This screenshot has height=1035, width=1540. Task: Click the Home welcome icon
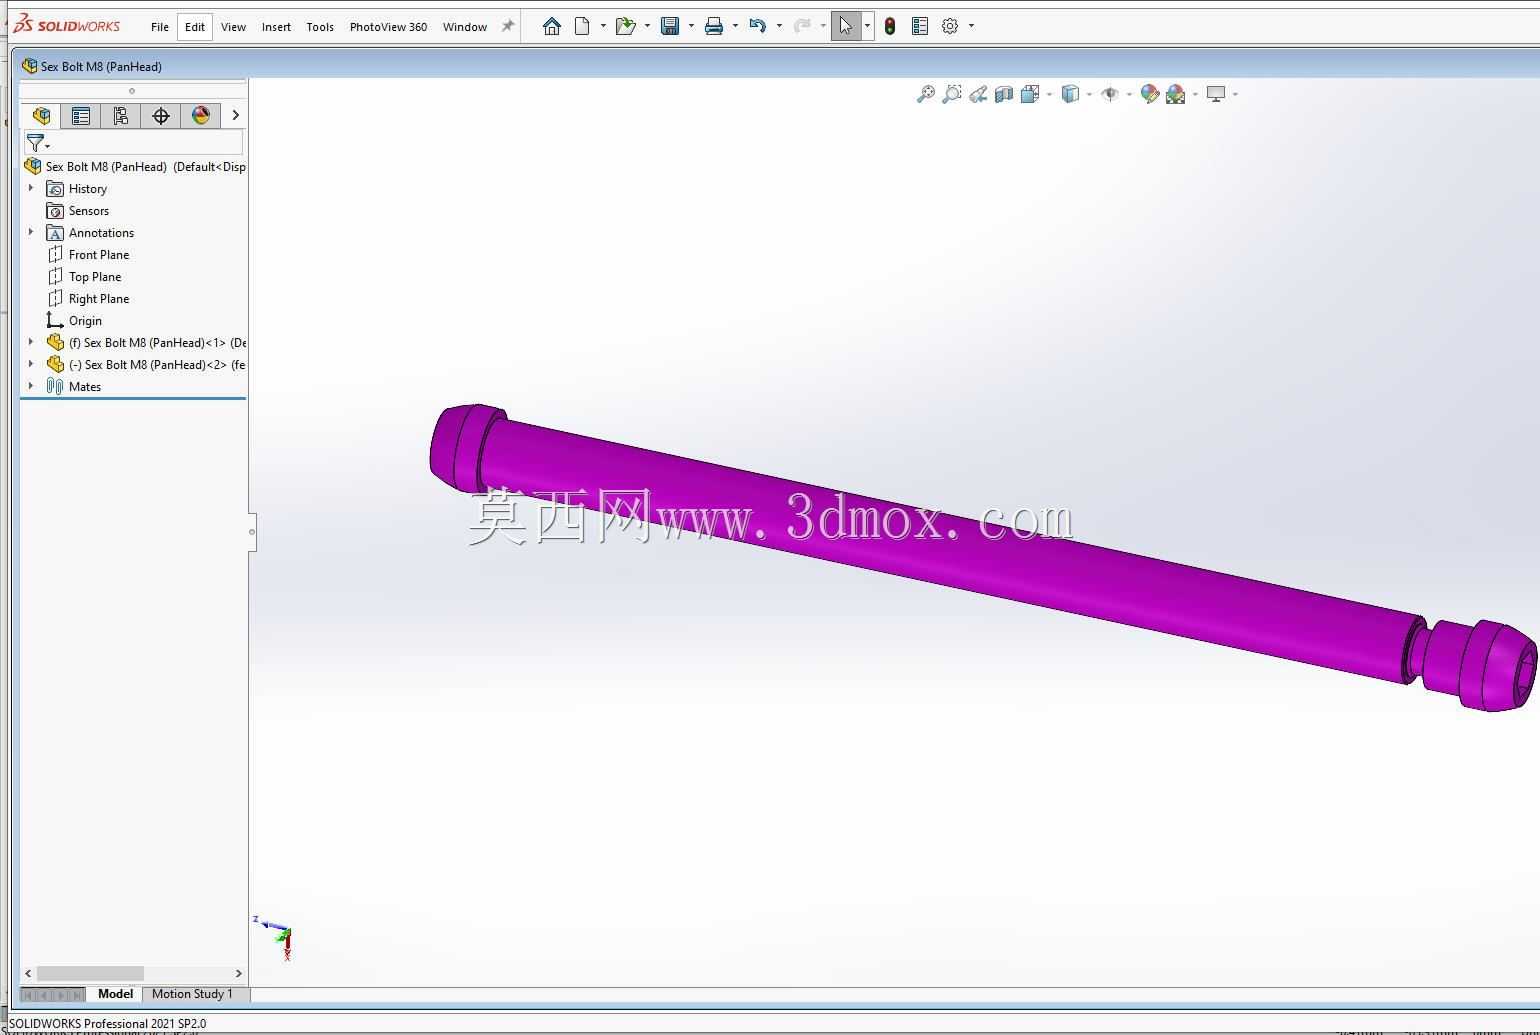point(552,26)
